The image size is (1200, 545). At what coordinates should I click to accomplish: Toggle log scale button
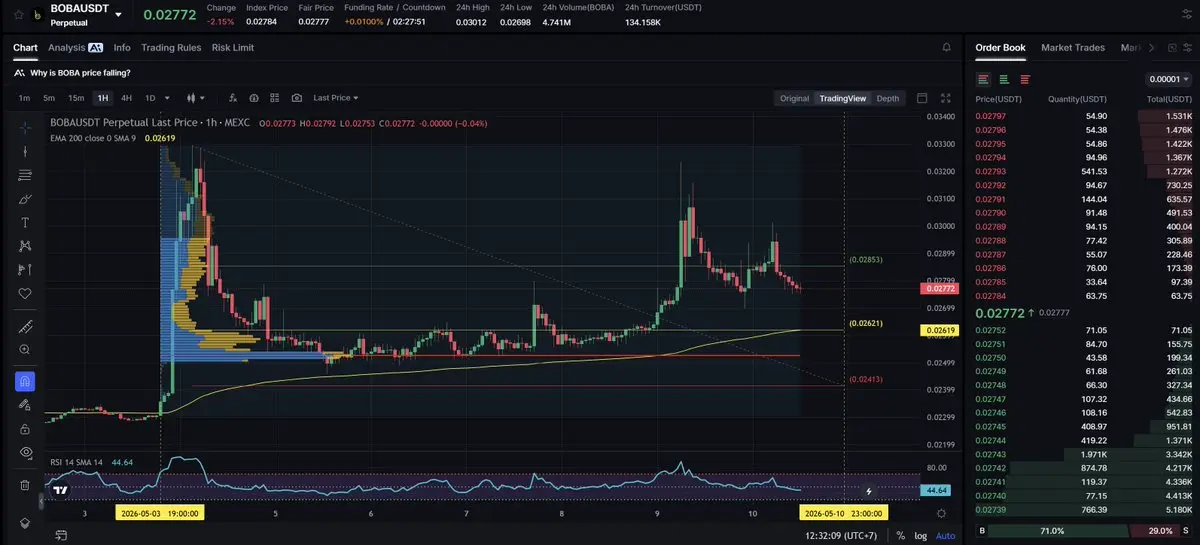[920, 535]
